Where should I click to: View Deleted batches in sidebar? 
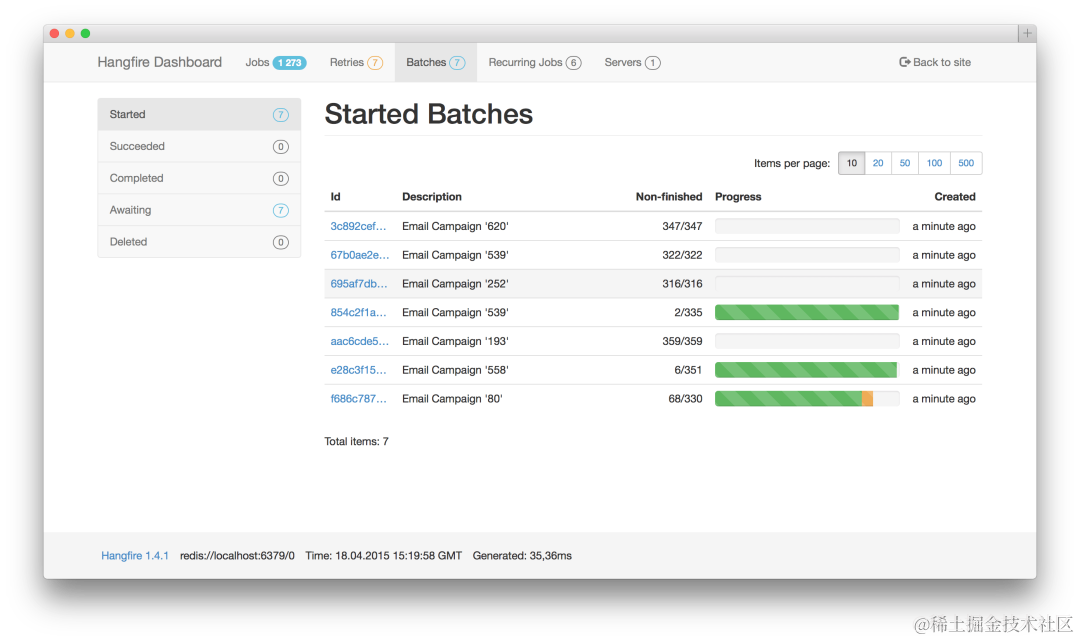coord(199,242)
